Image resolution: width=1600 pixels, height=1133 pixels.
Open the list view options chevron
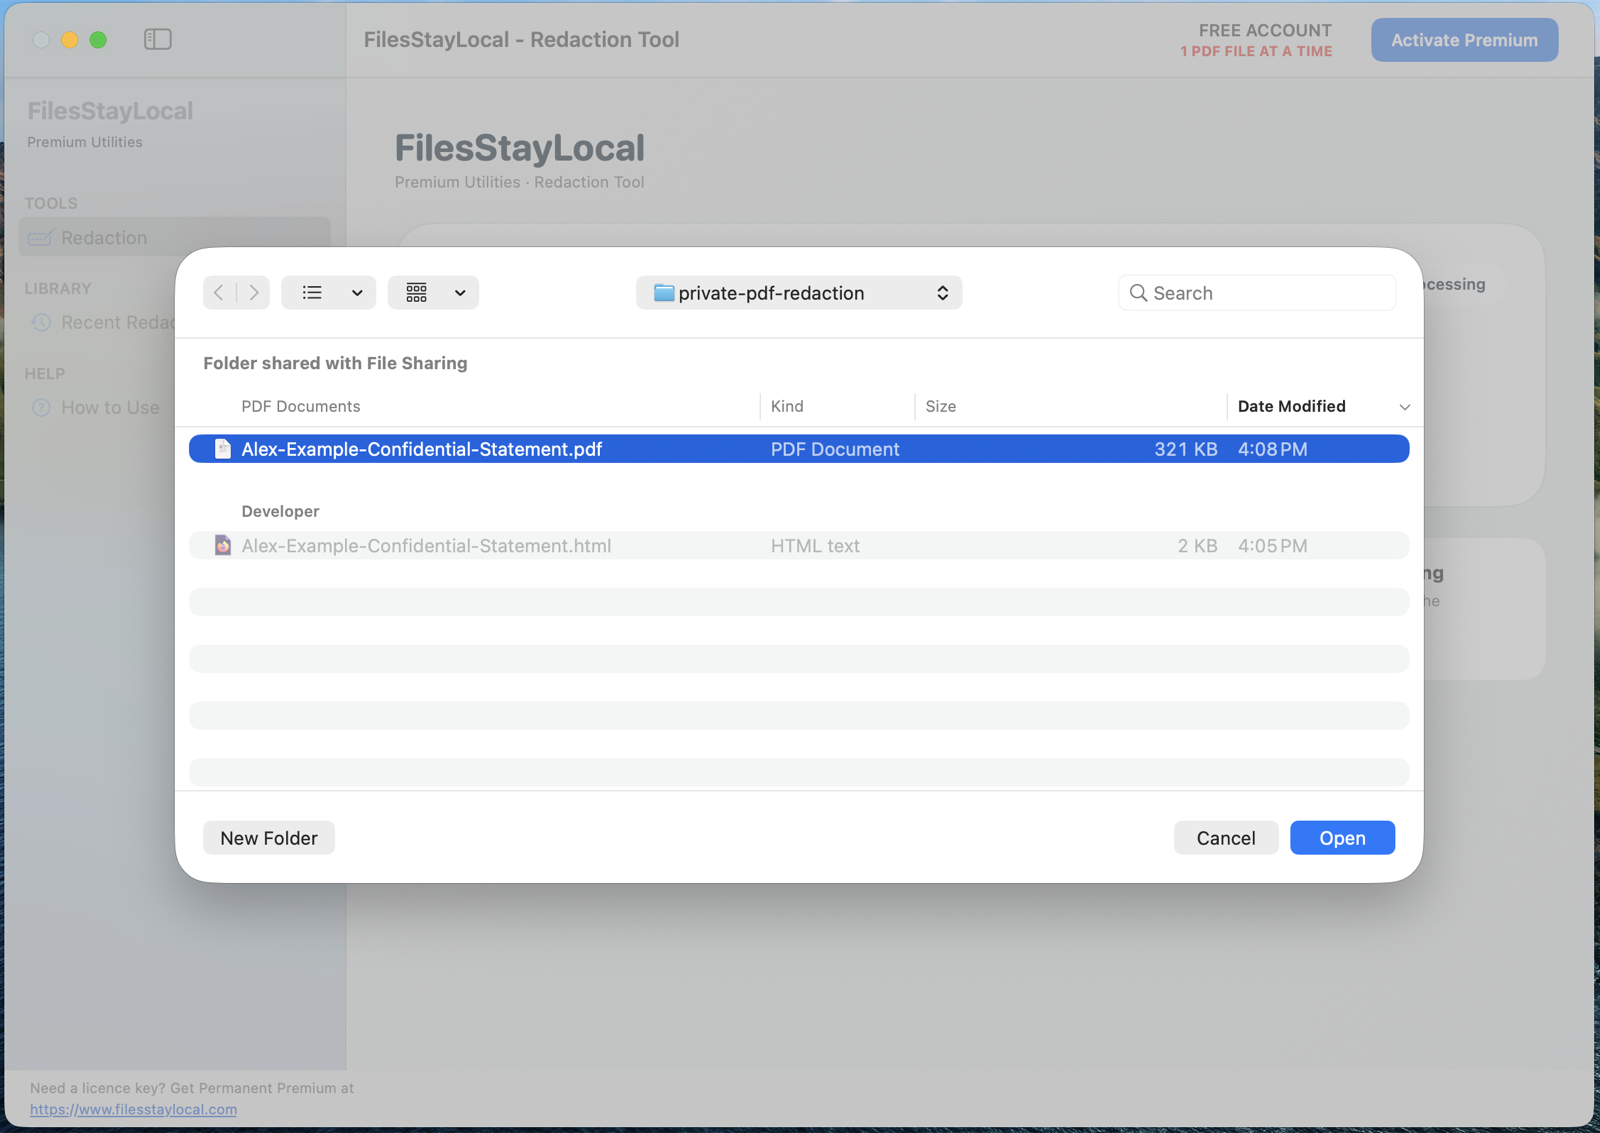357,293
